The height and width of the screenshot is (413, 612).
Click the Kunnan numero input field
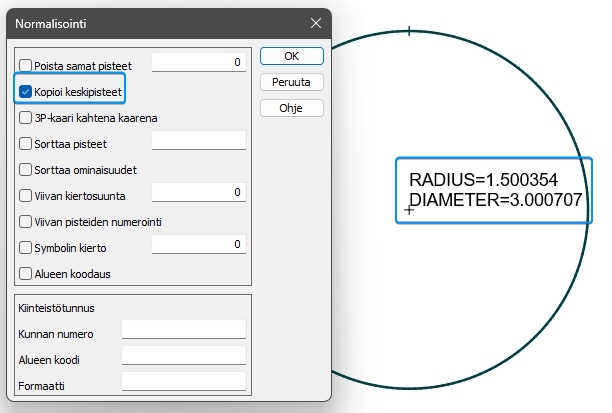(x=183, y=330)
